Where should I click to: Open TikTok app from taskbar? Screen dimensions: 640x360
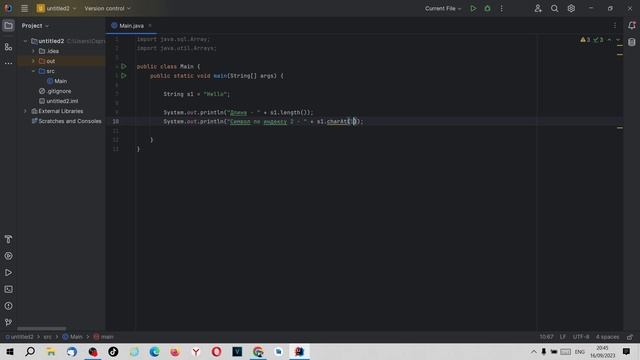click(x=113, y=351)
